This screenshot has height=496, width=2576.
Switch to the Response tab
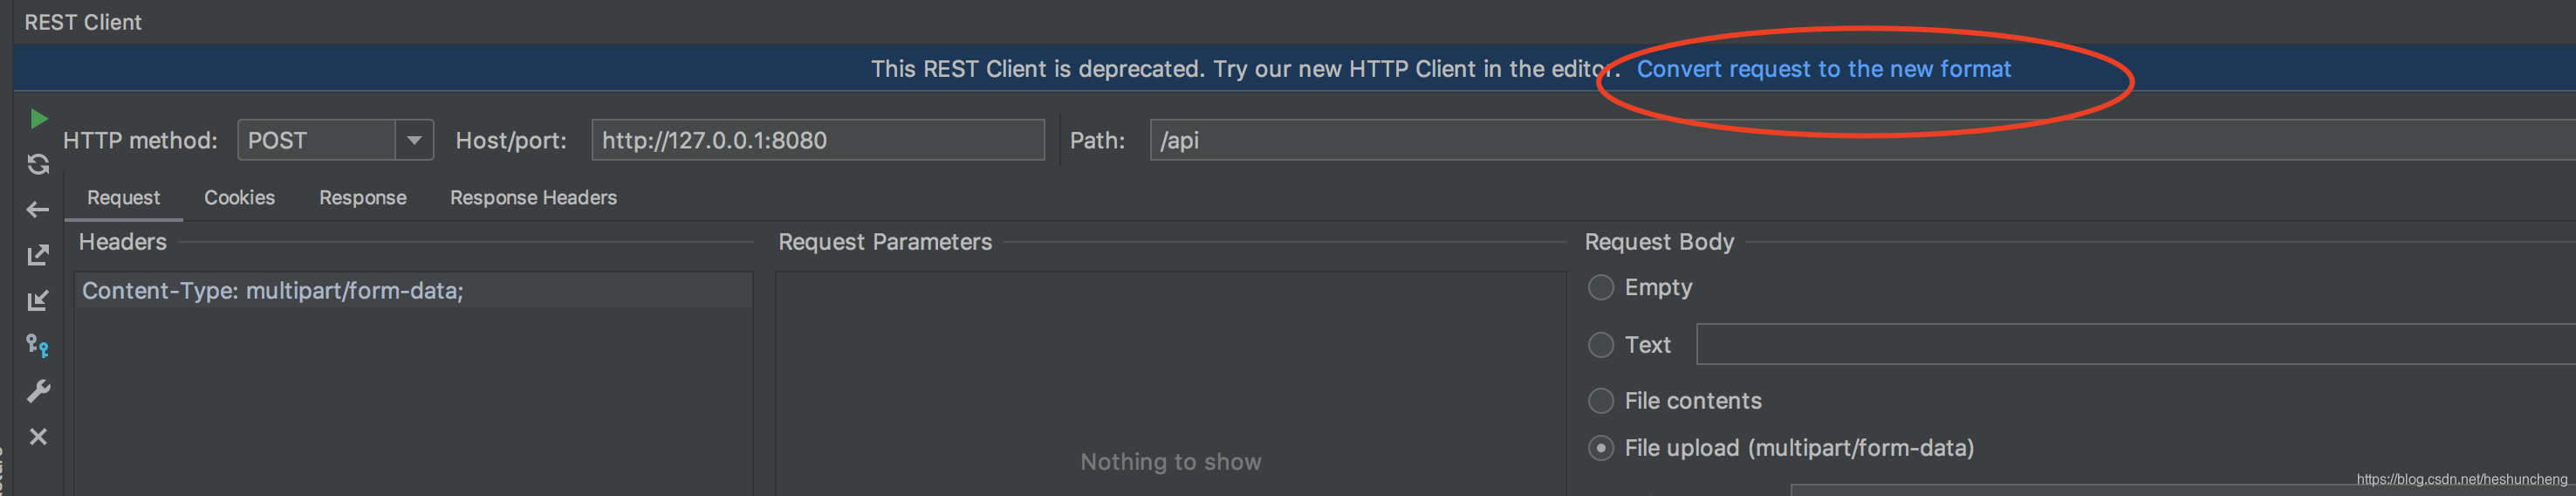pyautogui.click(x=362, y=198)
